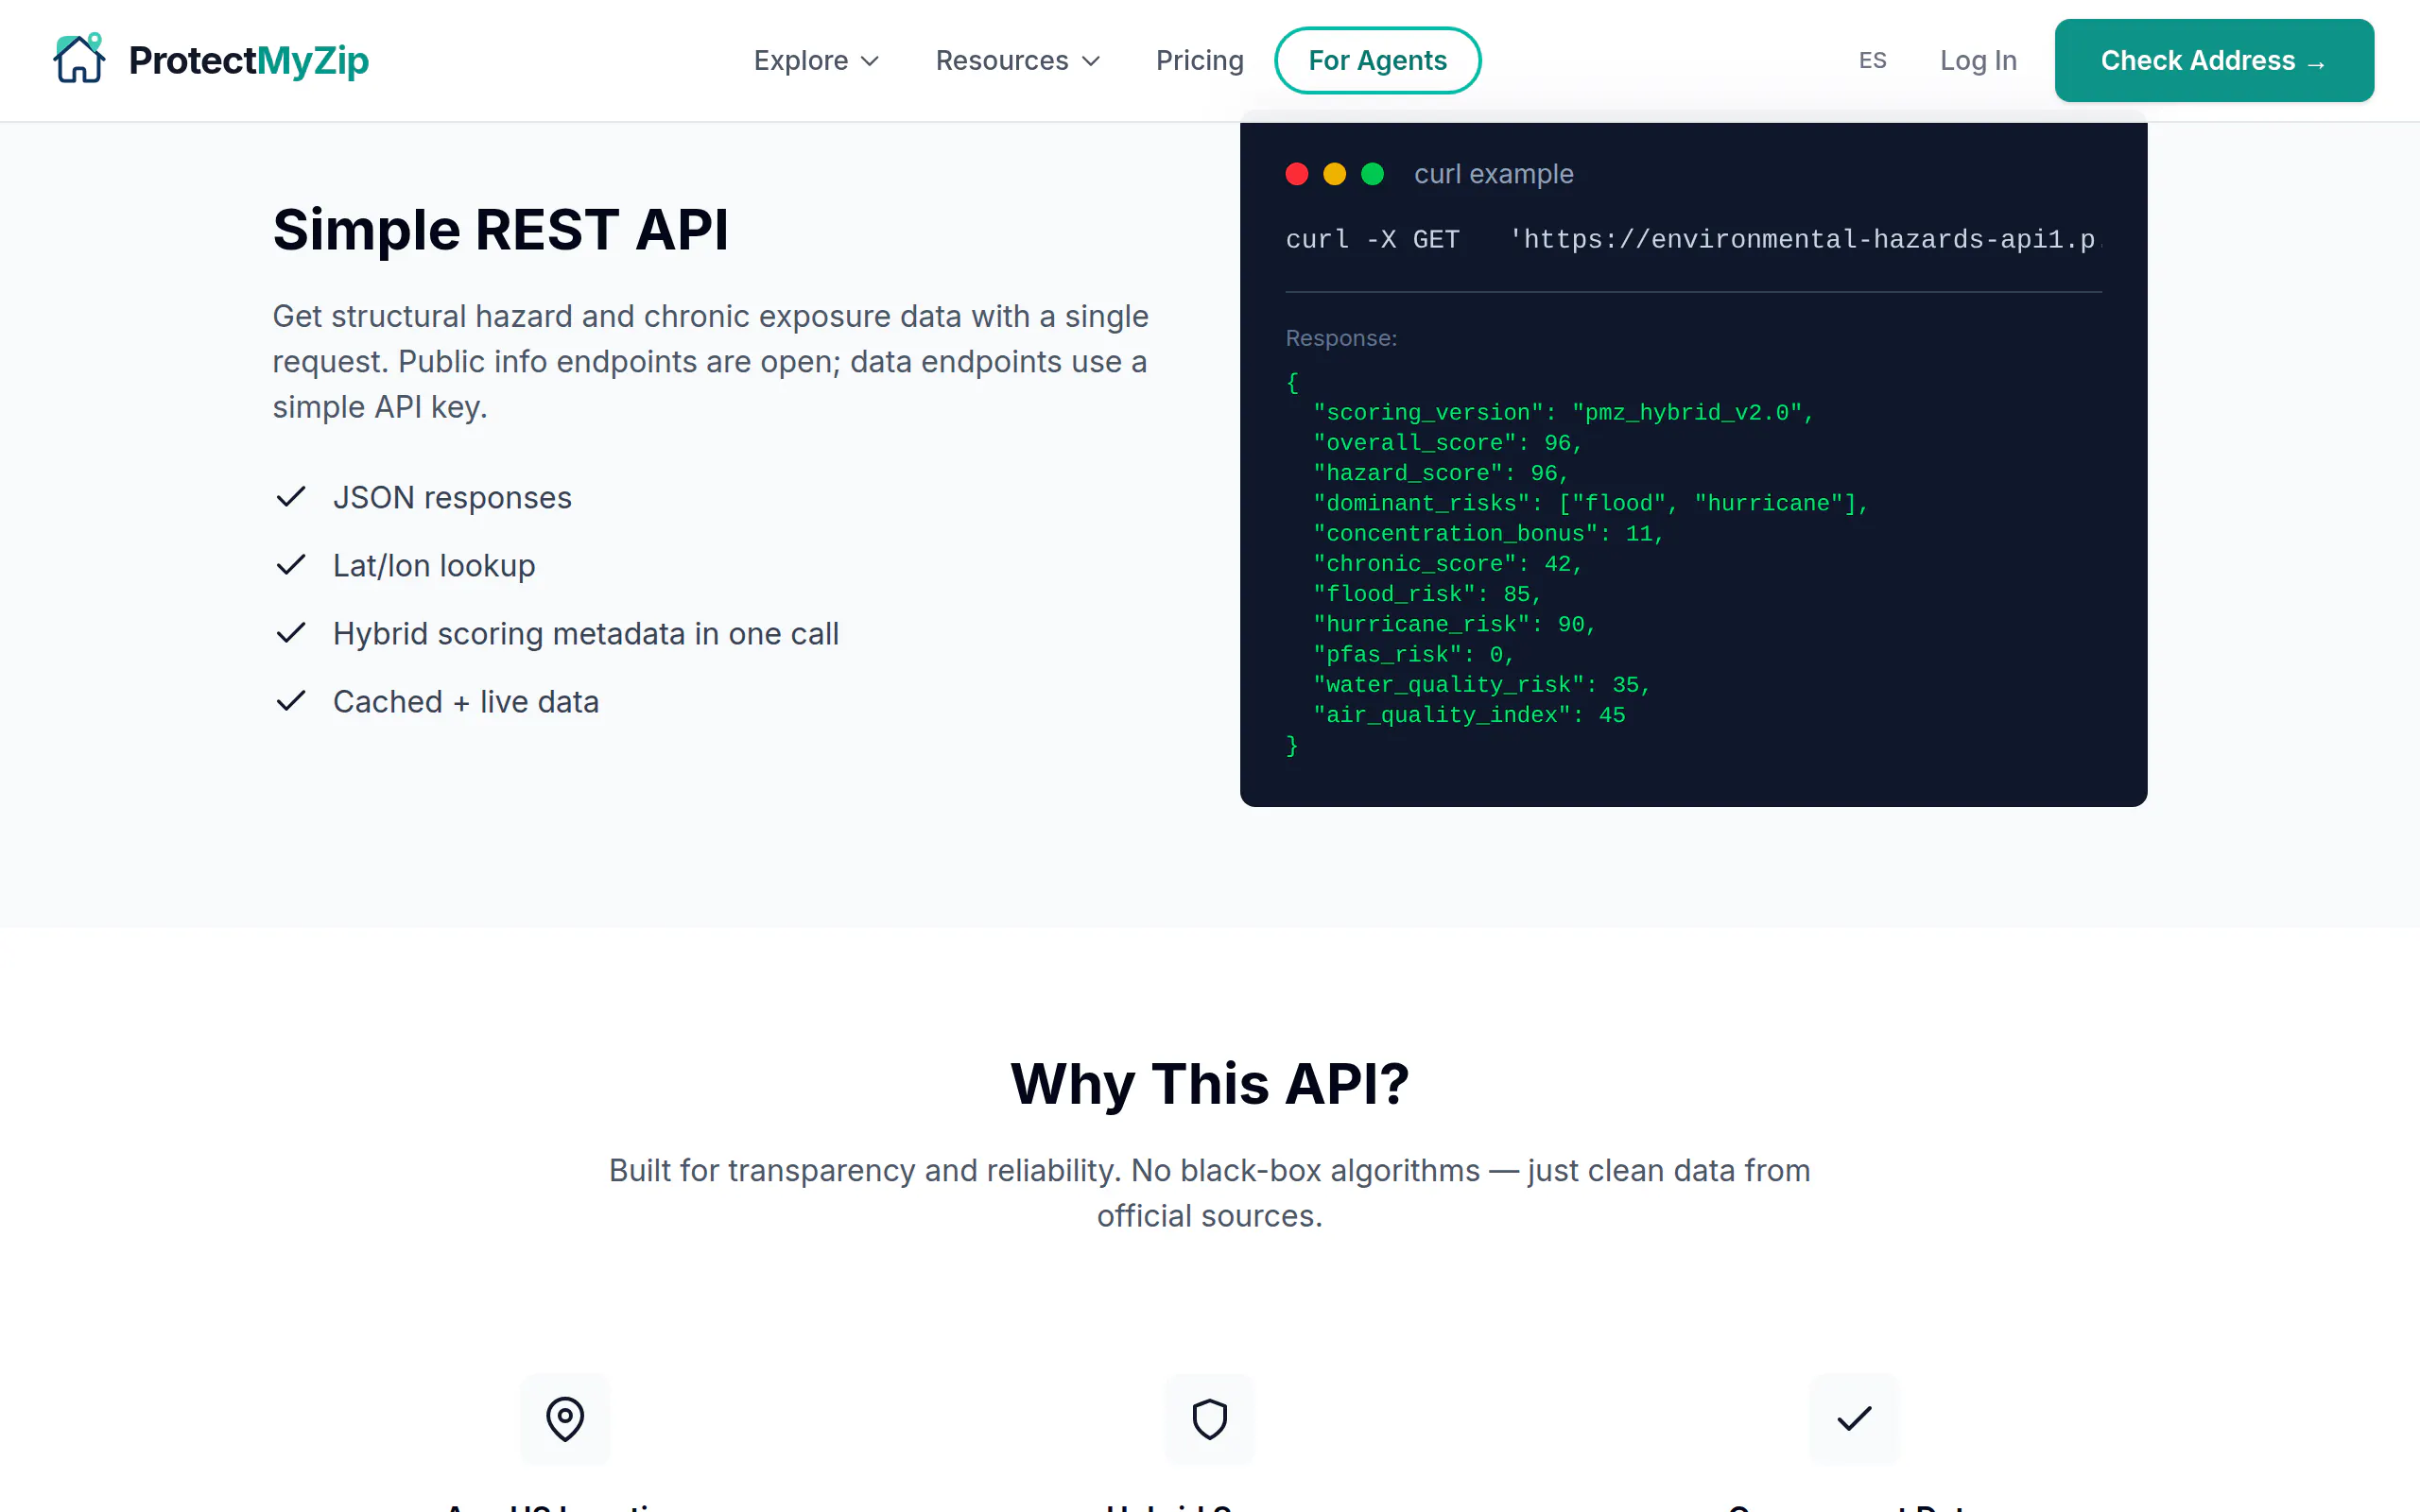Click the Why This API? heading
Screen dimensions: 2420x1512
click(1210, 1084)
